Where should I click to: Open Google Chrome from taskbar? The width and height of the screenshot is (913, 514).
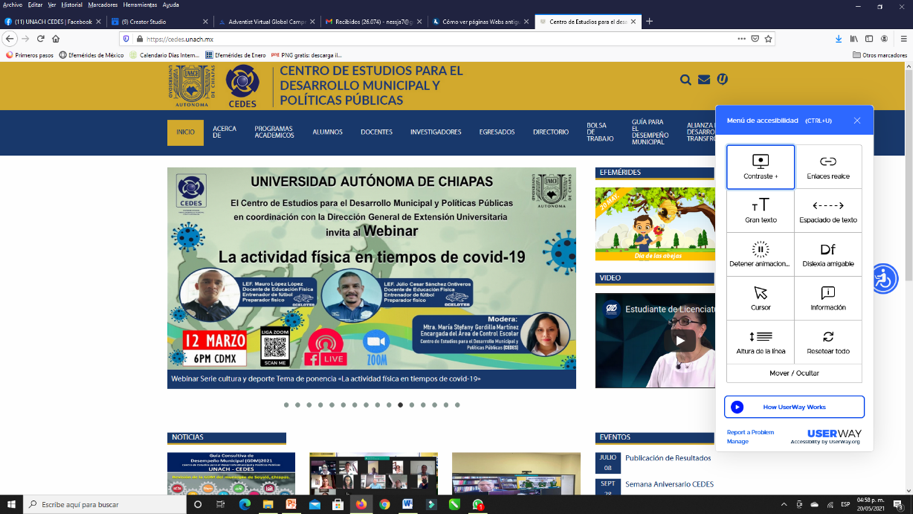click(384, 504)
